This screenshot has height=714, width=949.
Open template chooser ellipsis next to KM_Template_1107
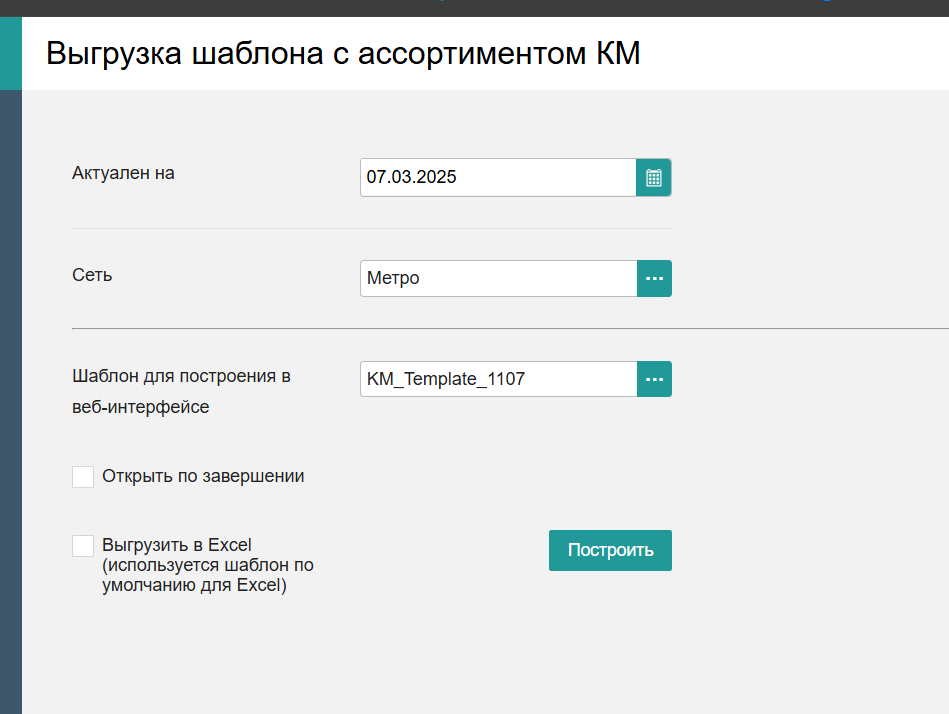654,379
